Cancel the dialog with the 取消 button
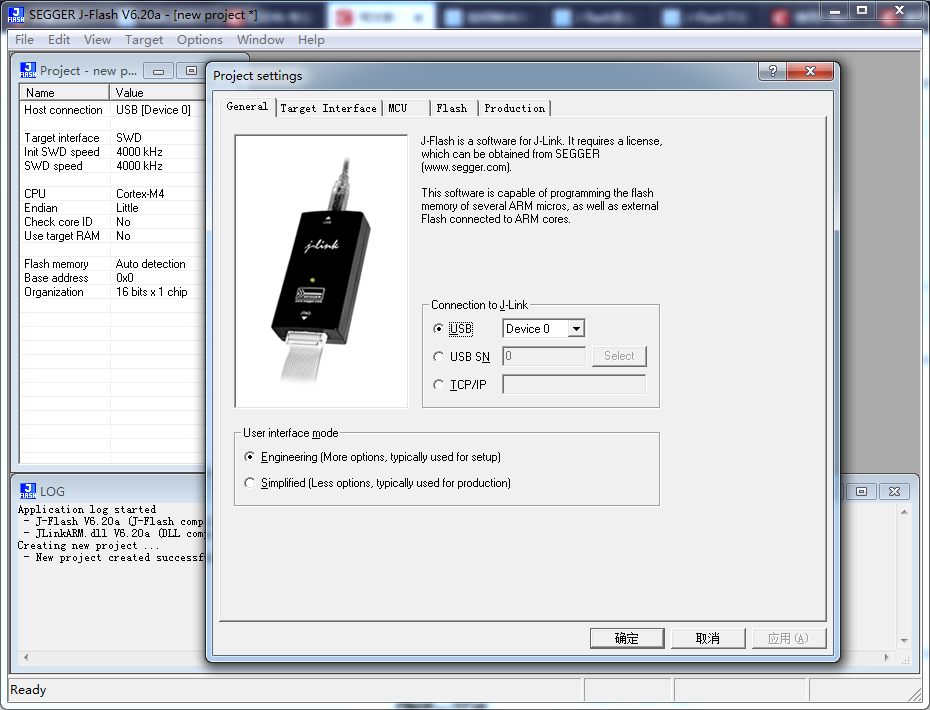930x710 pixels. 708,638
